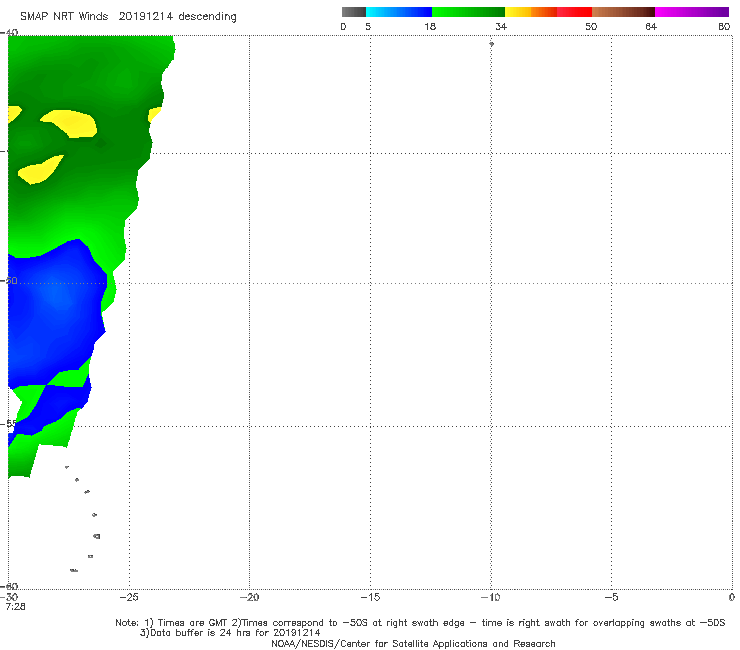Click the yellow-orange segment of the color bar

coord(531,12)
